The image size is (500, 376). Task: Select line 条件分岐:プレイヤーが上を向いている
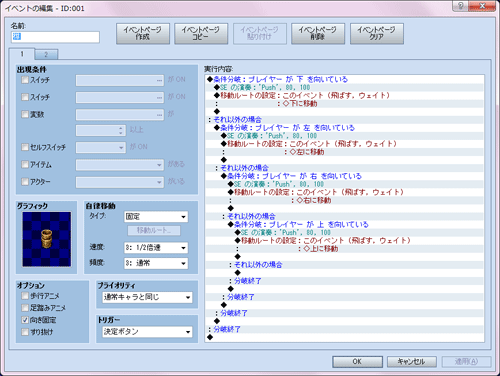(344, 224)
